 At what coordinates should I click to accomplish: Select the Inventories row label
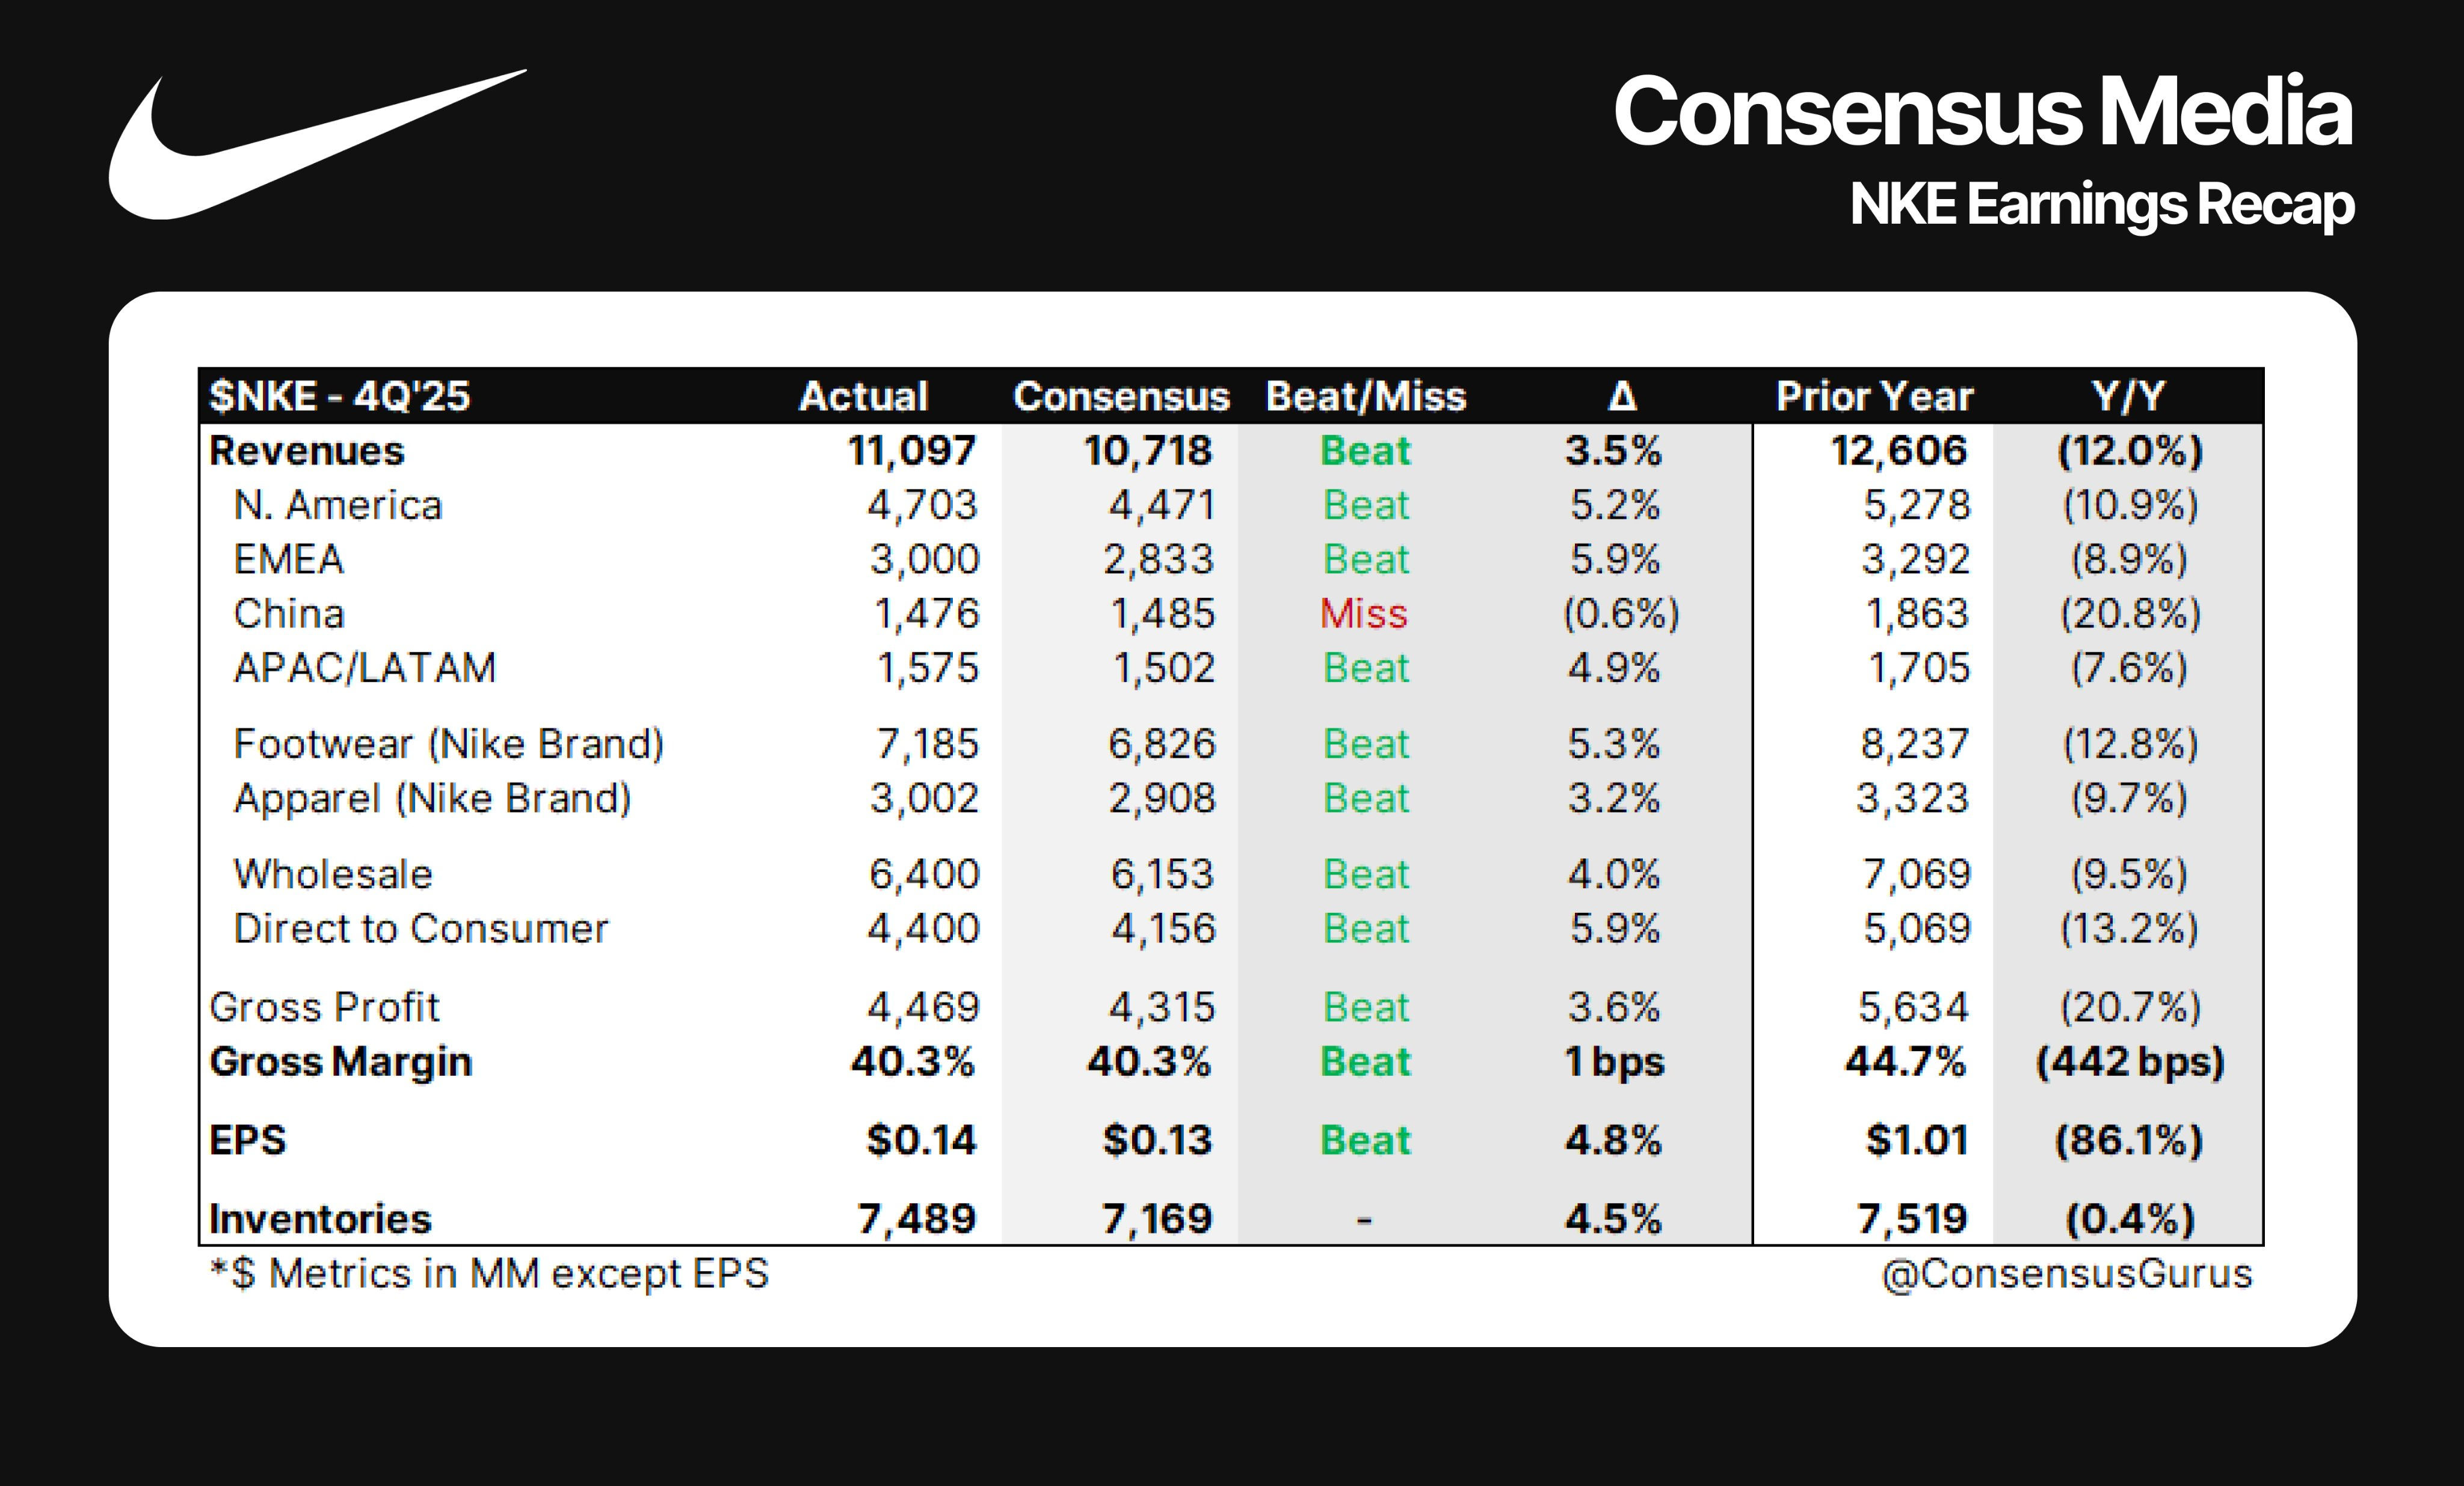point(320,1219)
